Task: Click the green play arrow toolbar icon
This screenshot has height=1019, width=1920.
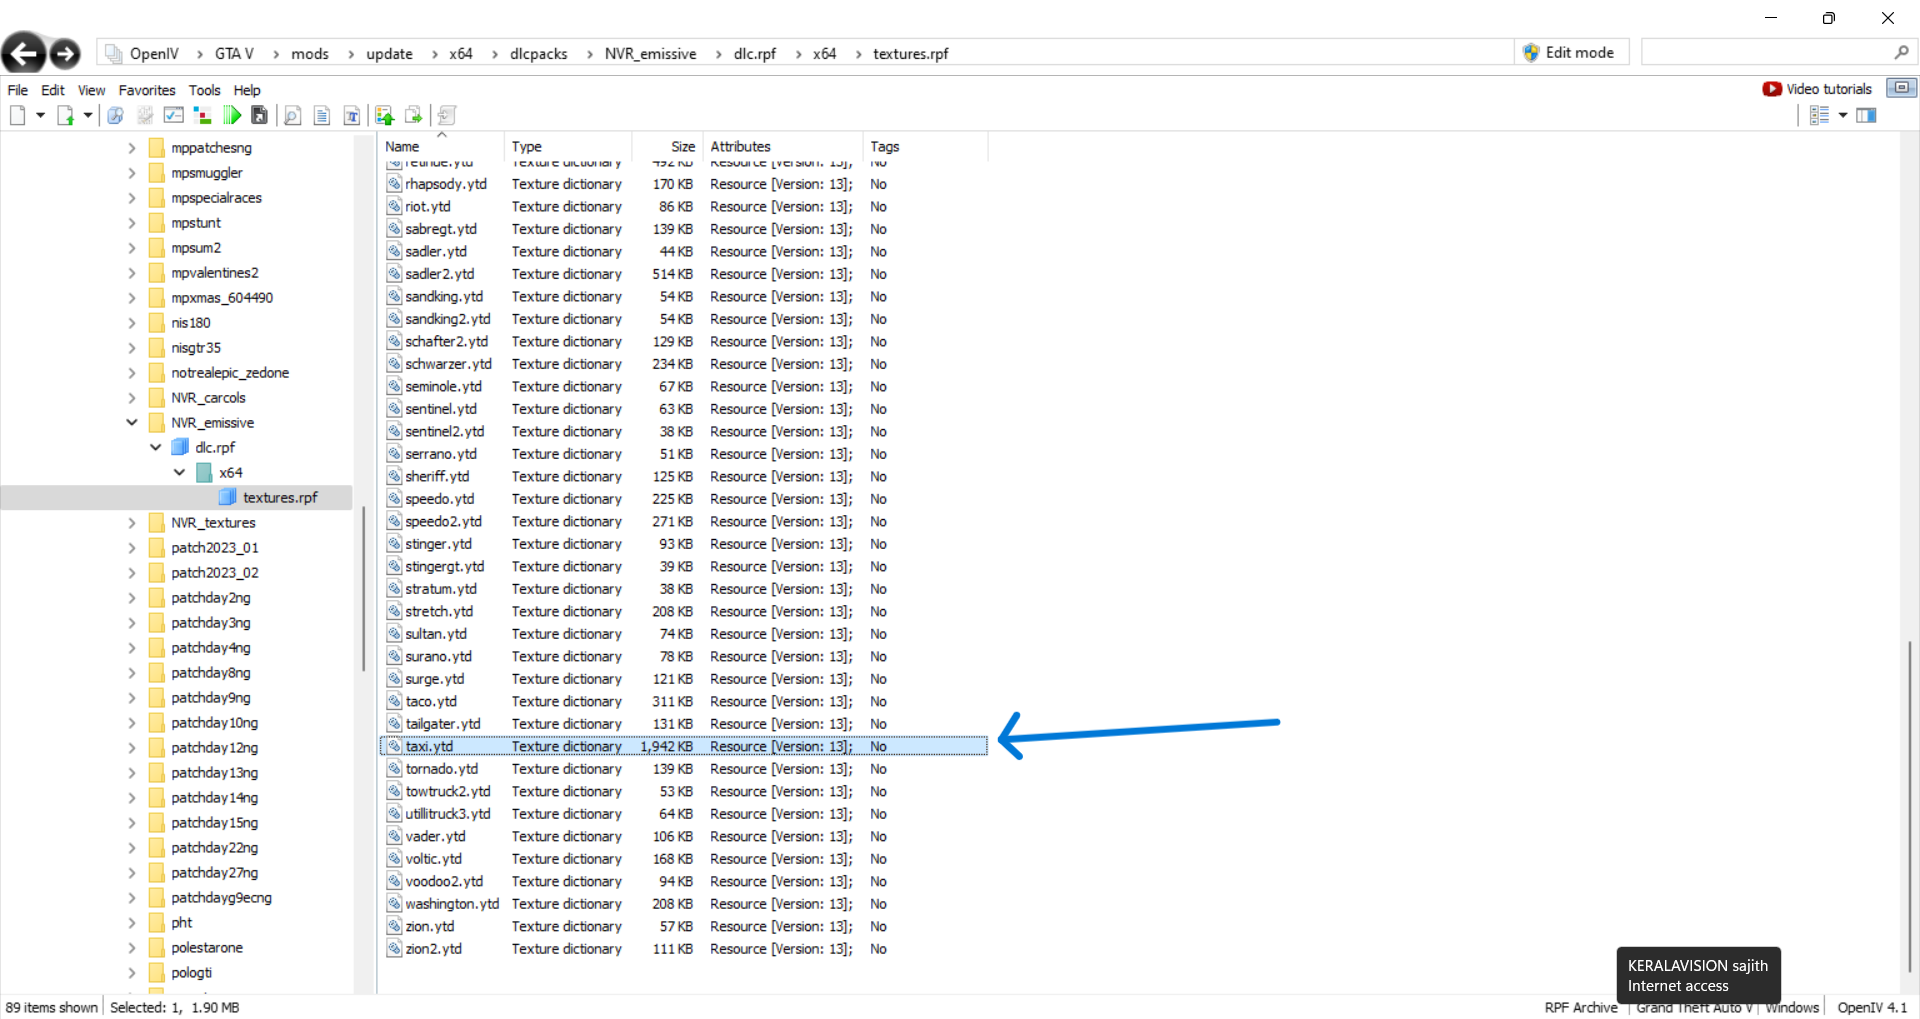Action: pyautogui.click(x=232, y=116)
